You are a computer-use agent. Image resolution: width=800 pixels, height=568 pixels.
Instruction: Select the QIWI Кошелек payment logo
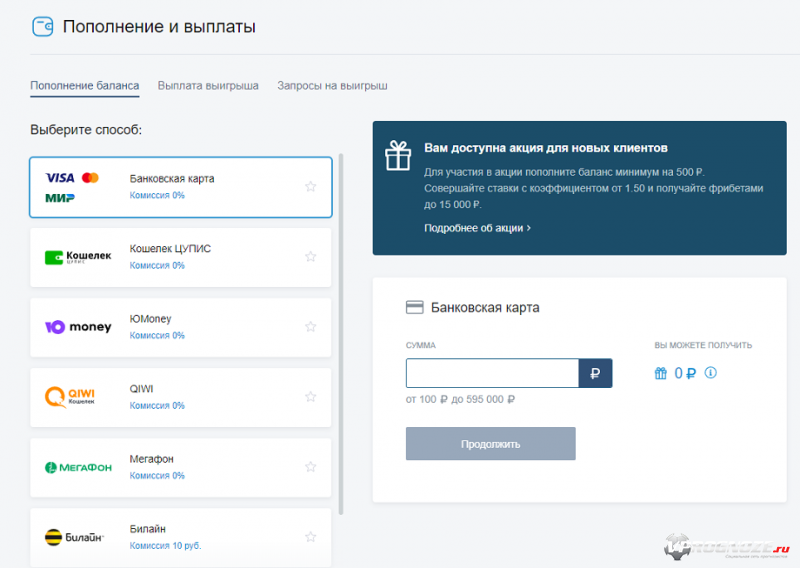coord(70,397)
